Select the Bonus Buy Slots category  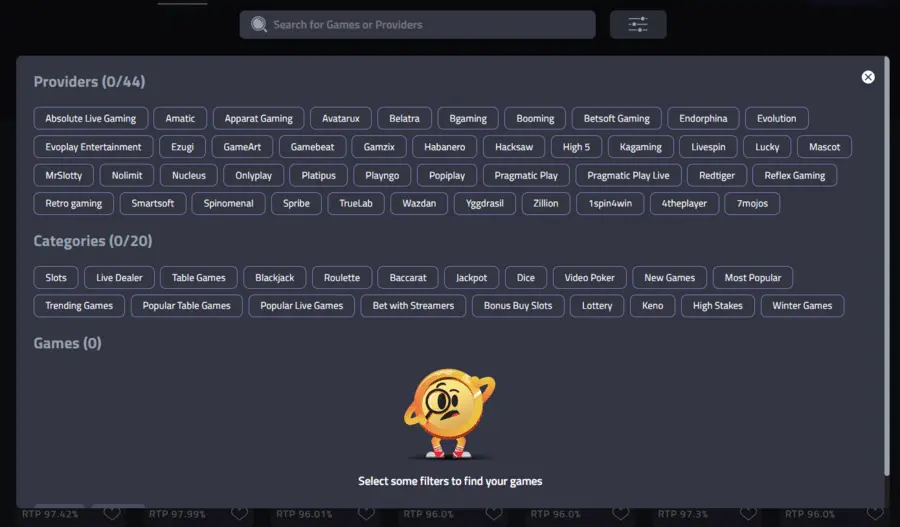518,305
